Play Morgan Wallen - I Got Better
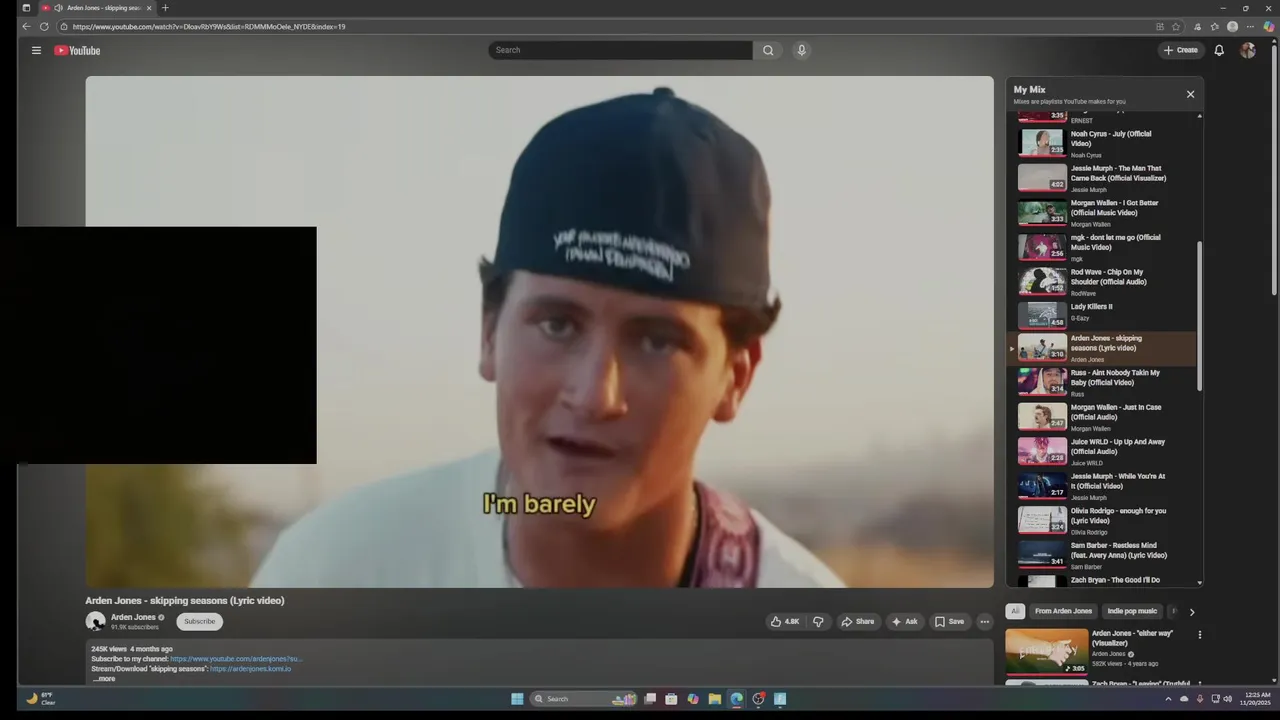Image resolution: width=1280 pixels, height=720 pixels. pyautogui.click(x=1100, y=212)
